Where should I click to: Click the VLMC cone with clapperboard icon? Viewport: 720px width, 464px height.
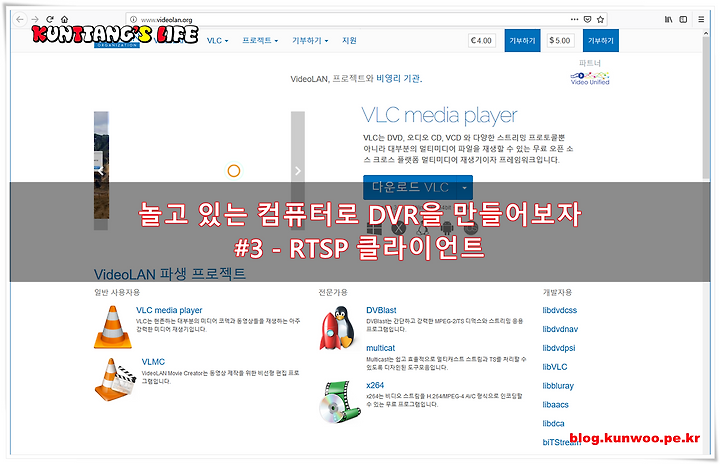[115, 379]
